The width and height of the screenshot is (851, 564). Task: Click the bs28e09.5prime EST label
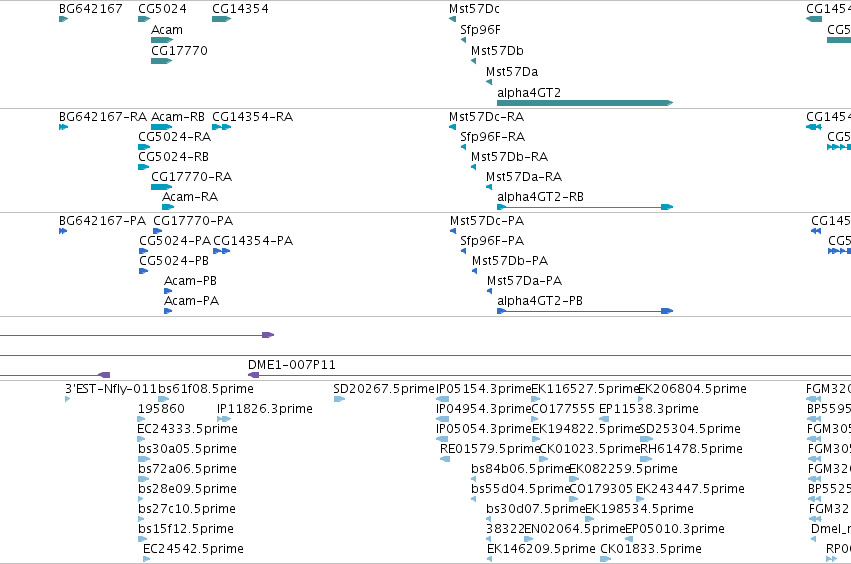(x=187, y=489)
